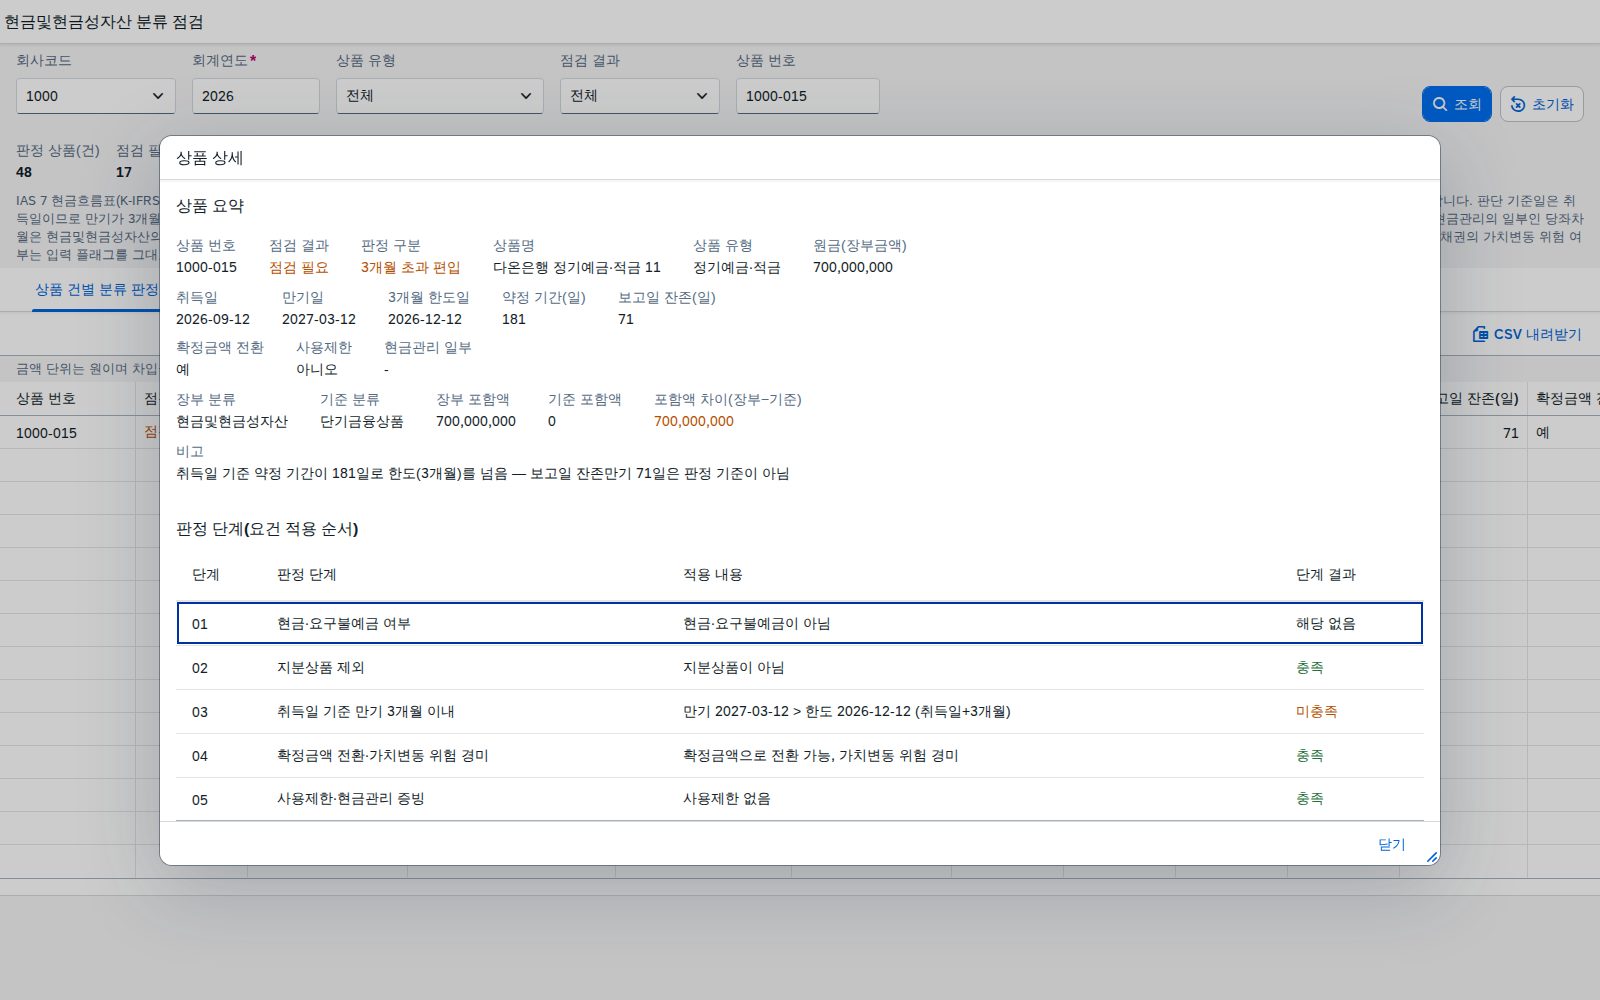The width and height of the screenshot is (1600, 1000).
Task: Click the 장부 분류 value 현금및현금성자산
Action: (x=232, y=421)
